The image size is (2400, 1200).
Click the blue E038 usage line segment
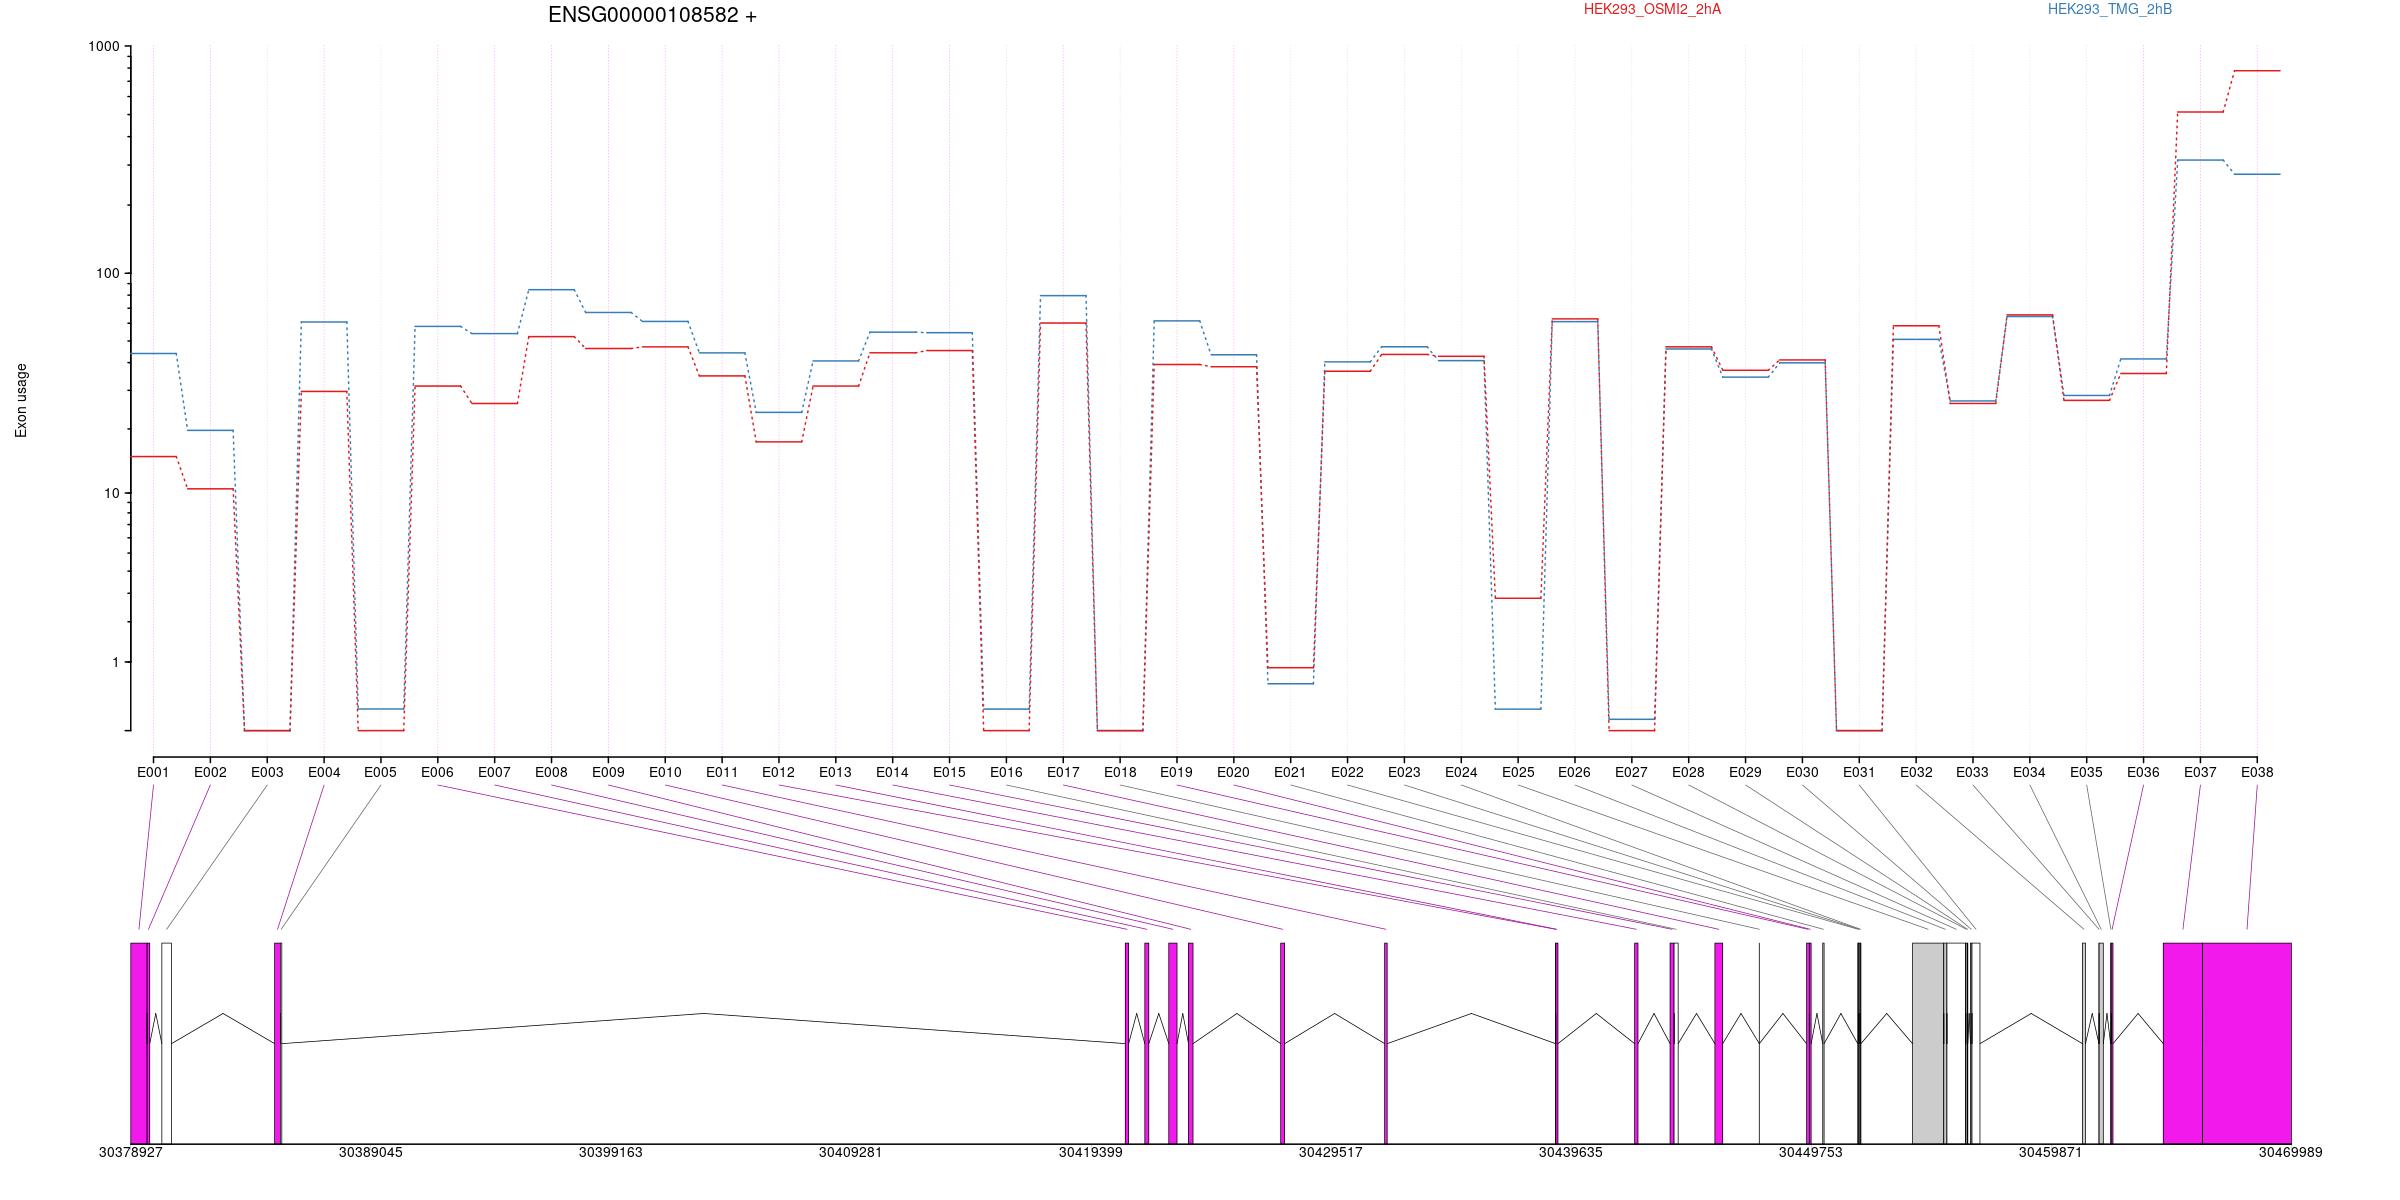point(2257,174)
